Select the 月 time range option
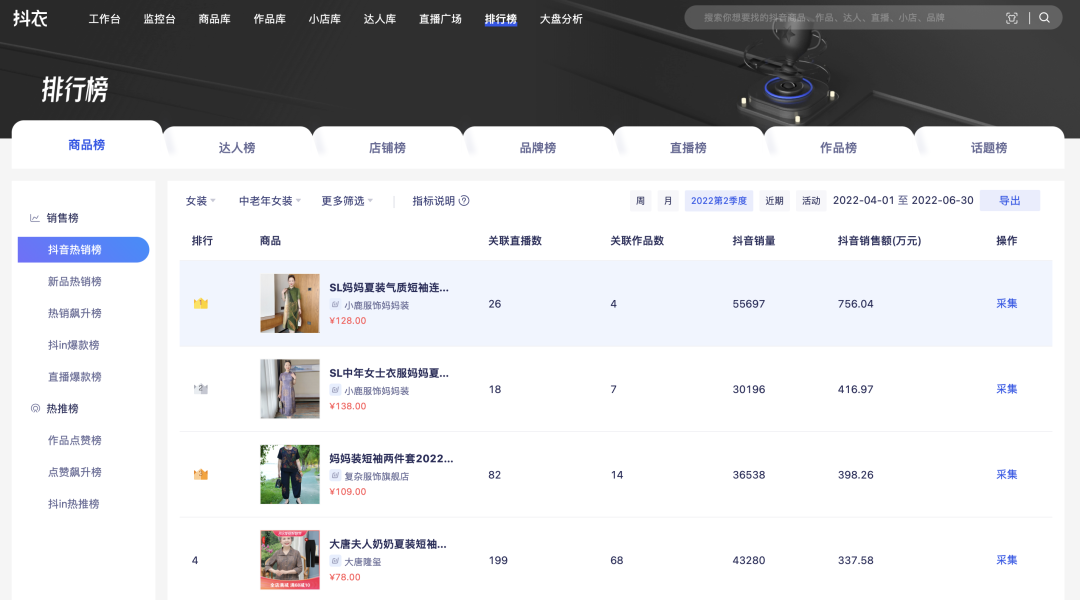The height and width of the screenshot is (600, 1080). tap(668, 201)
